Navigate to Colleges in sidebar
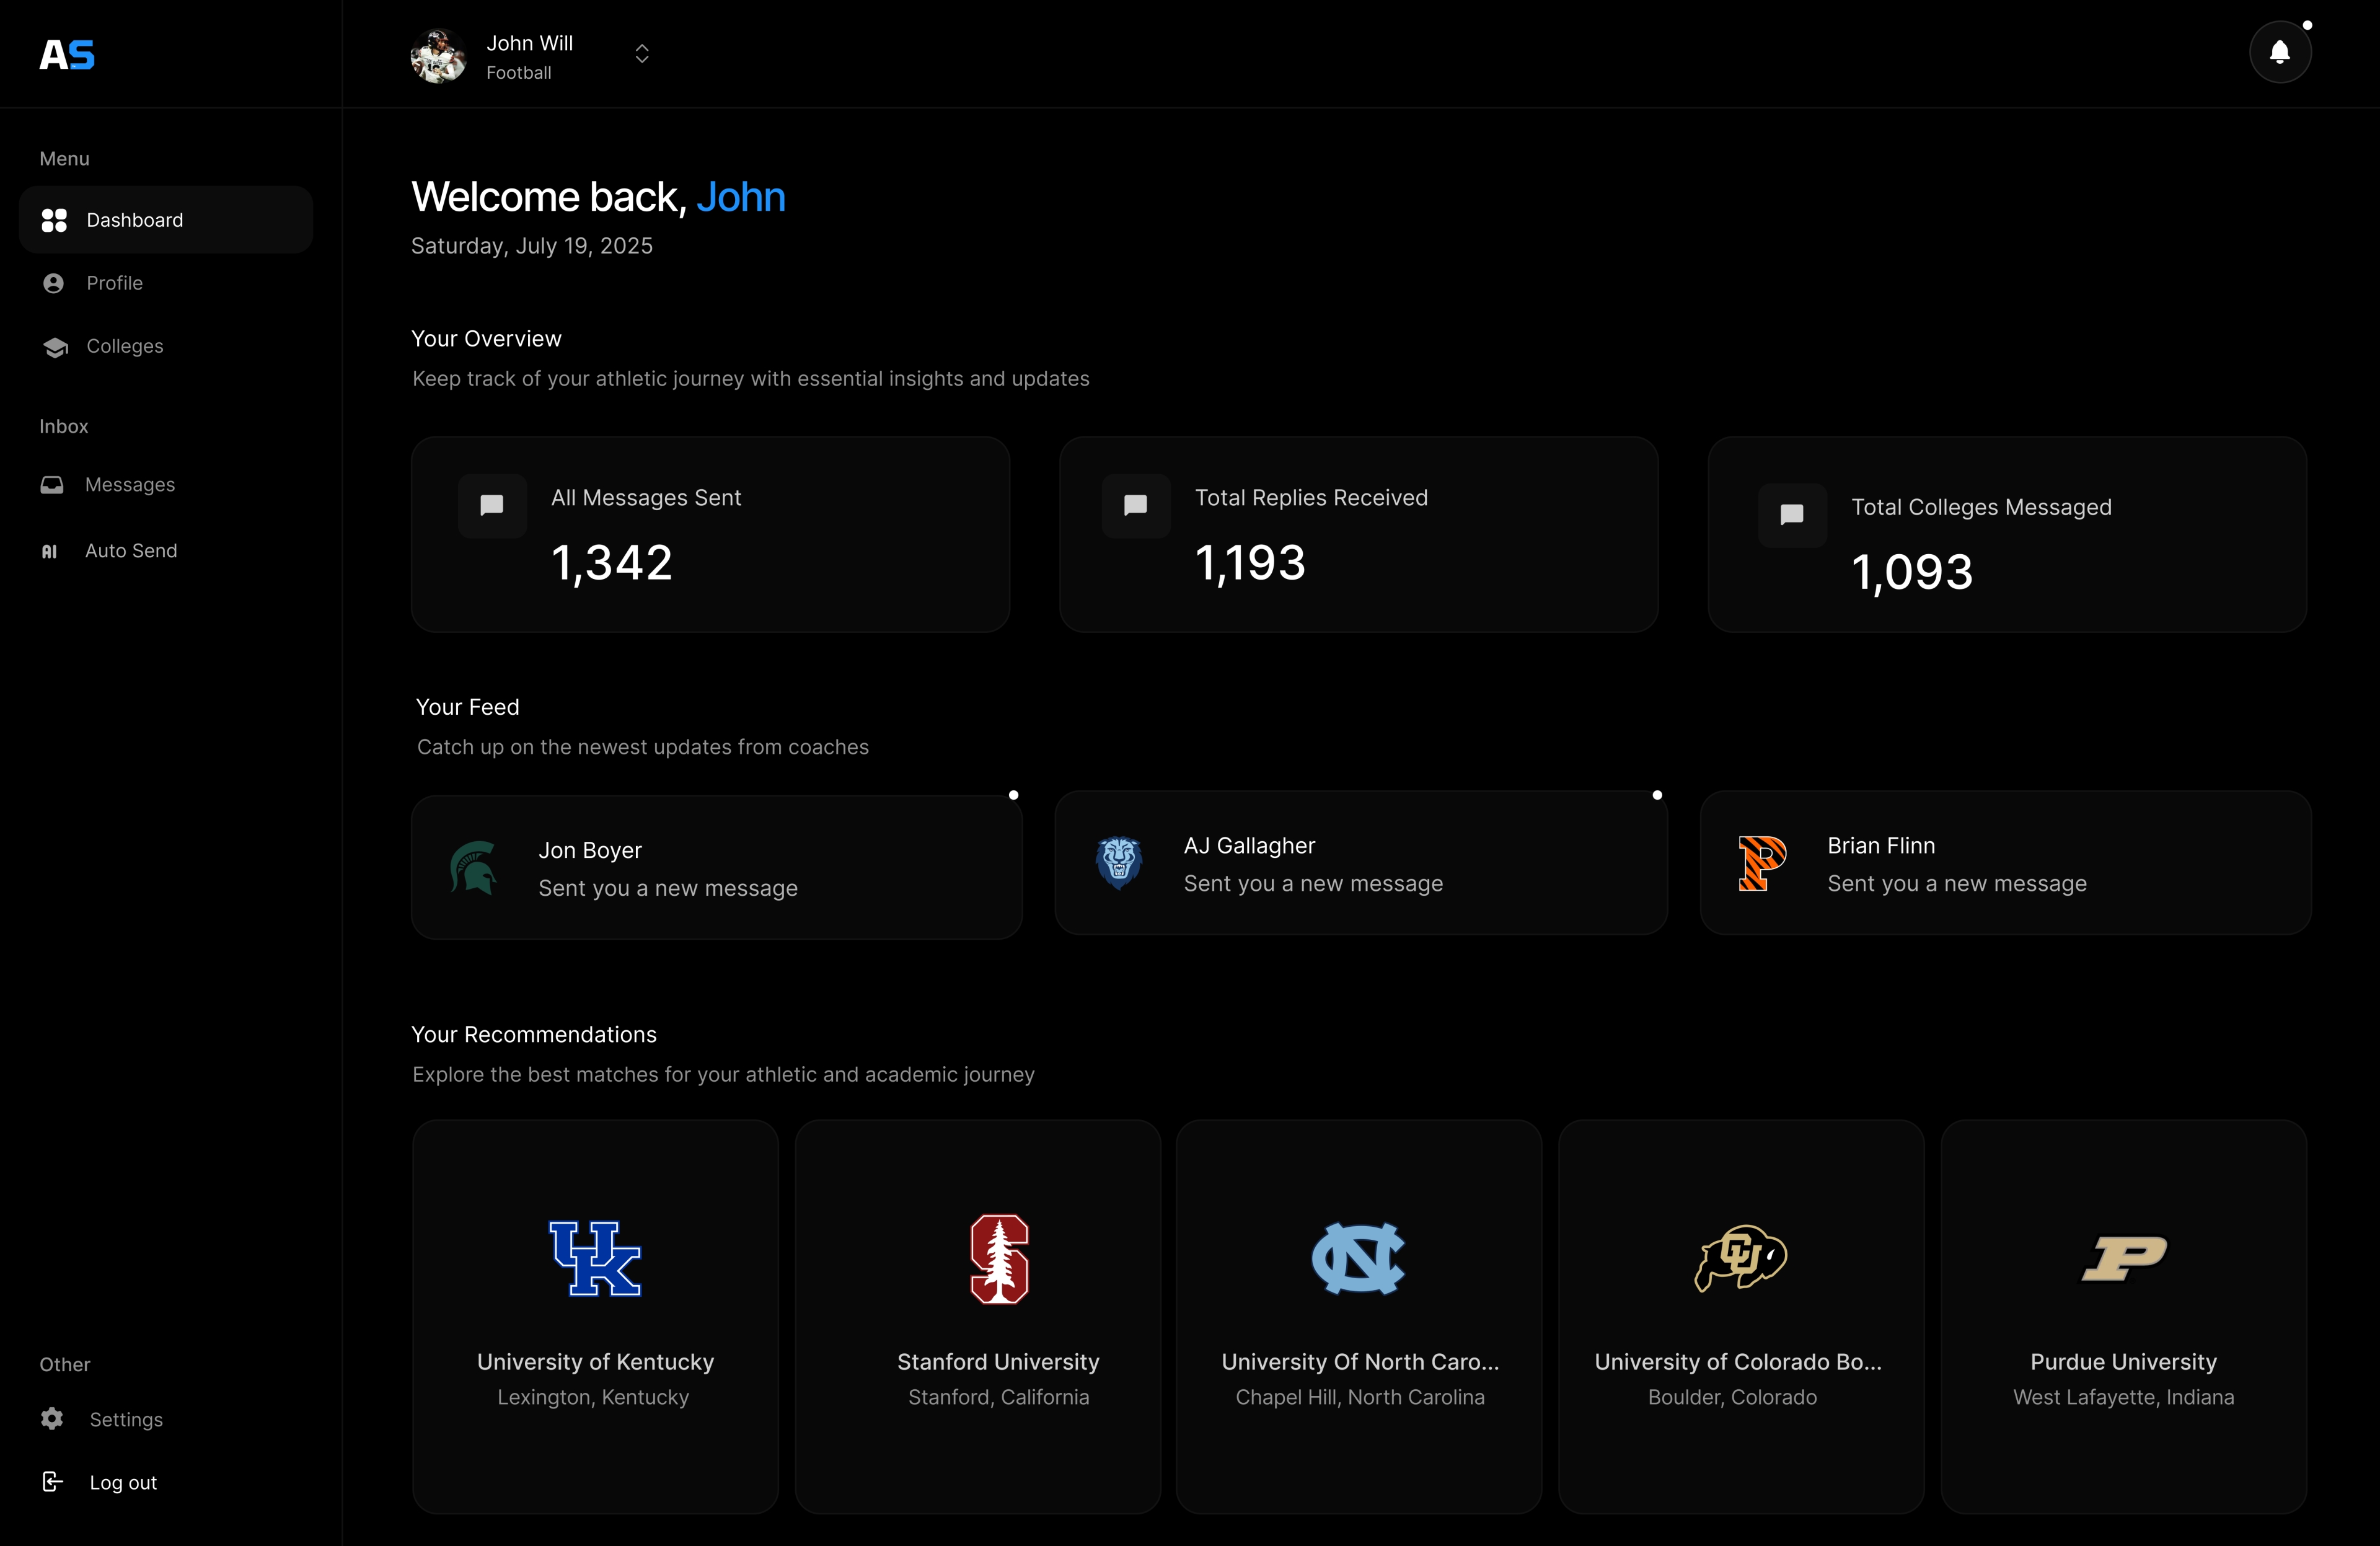 pos(124,346)
